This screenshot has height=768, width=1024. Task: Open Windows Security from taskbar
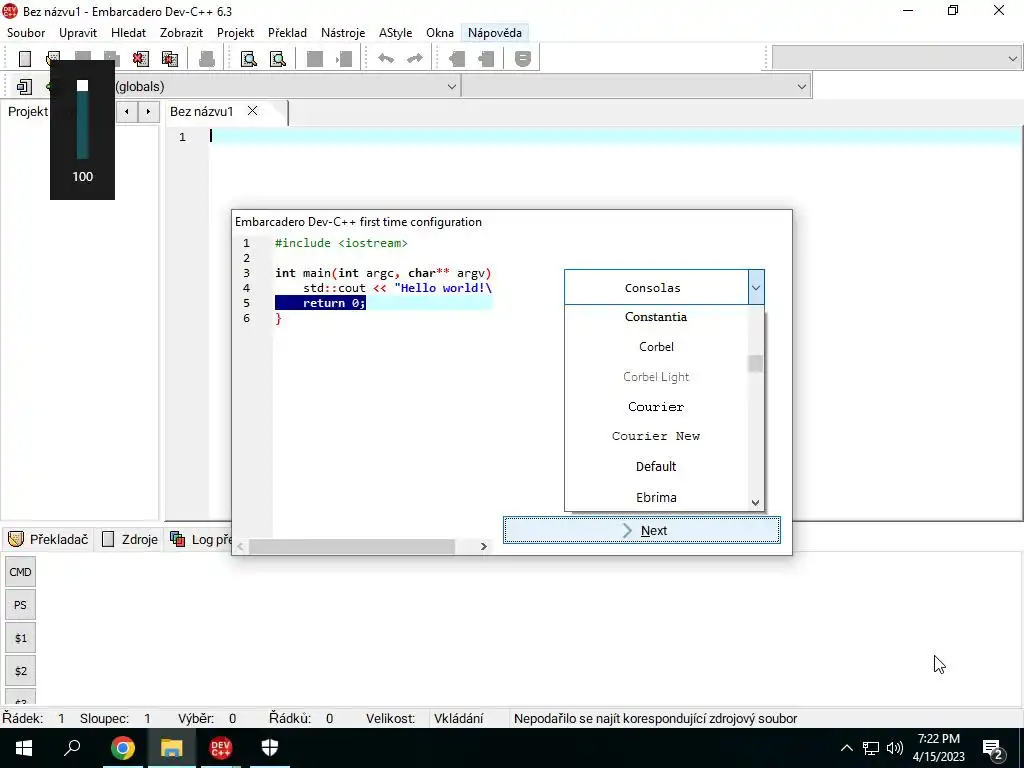(269, 748)
